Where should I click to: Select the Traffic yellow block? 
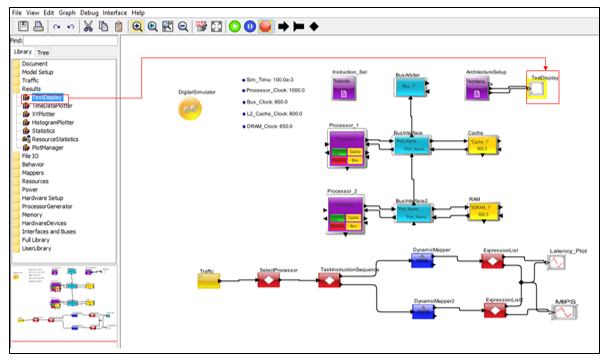[x=209, y=281]
